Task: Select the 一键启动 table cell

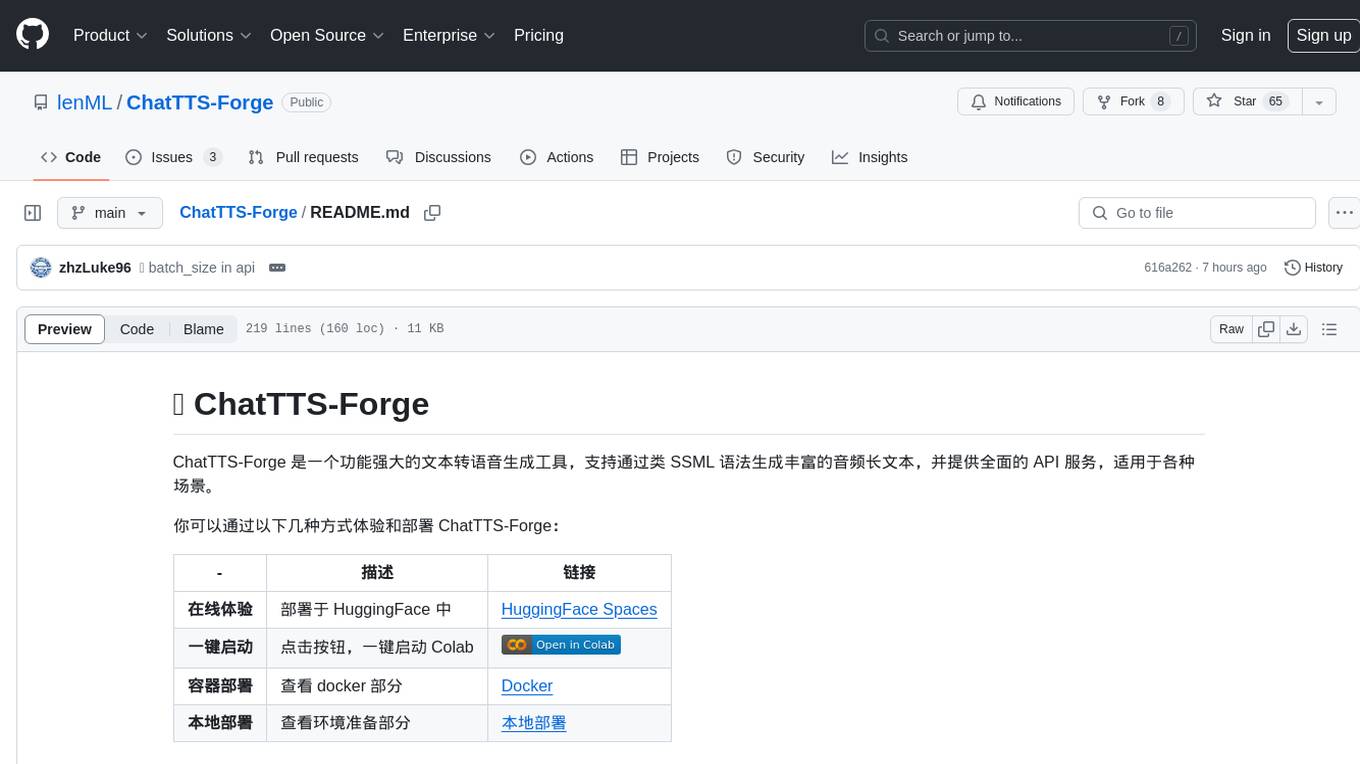Action: 220,647
